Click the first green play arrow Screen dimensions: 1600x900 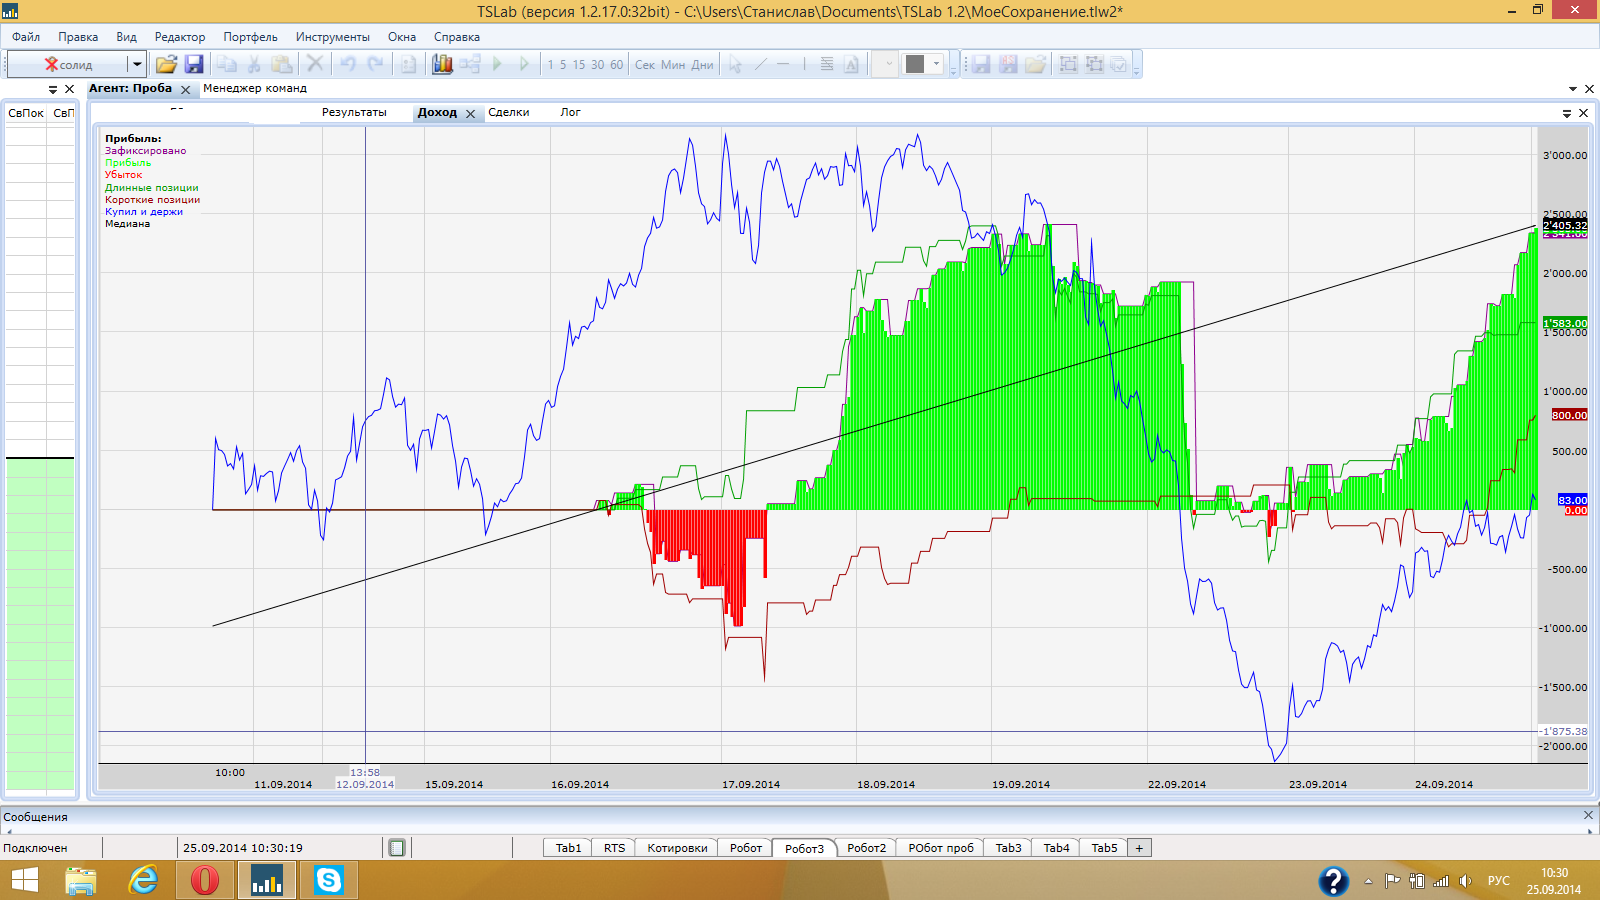(x=497, y=64)
